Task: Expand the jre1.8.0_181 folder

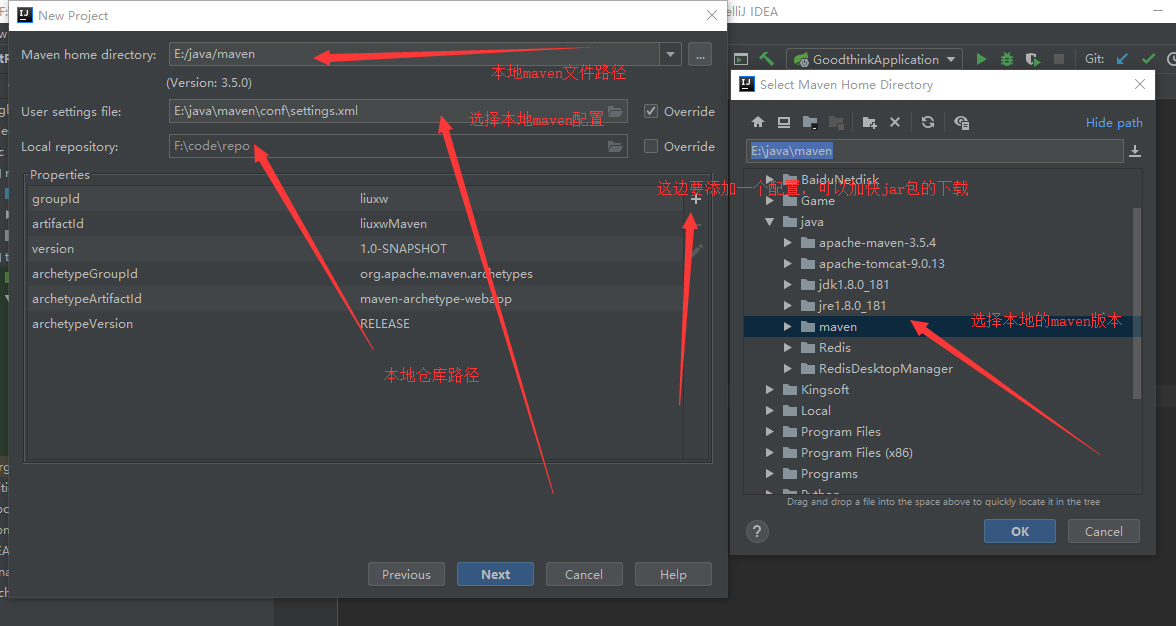Action: pyautogui.click(x=788, y=306)
